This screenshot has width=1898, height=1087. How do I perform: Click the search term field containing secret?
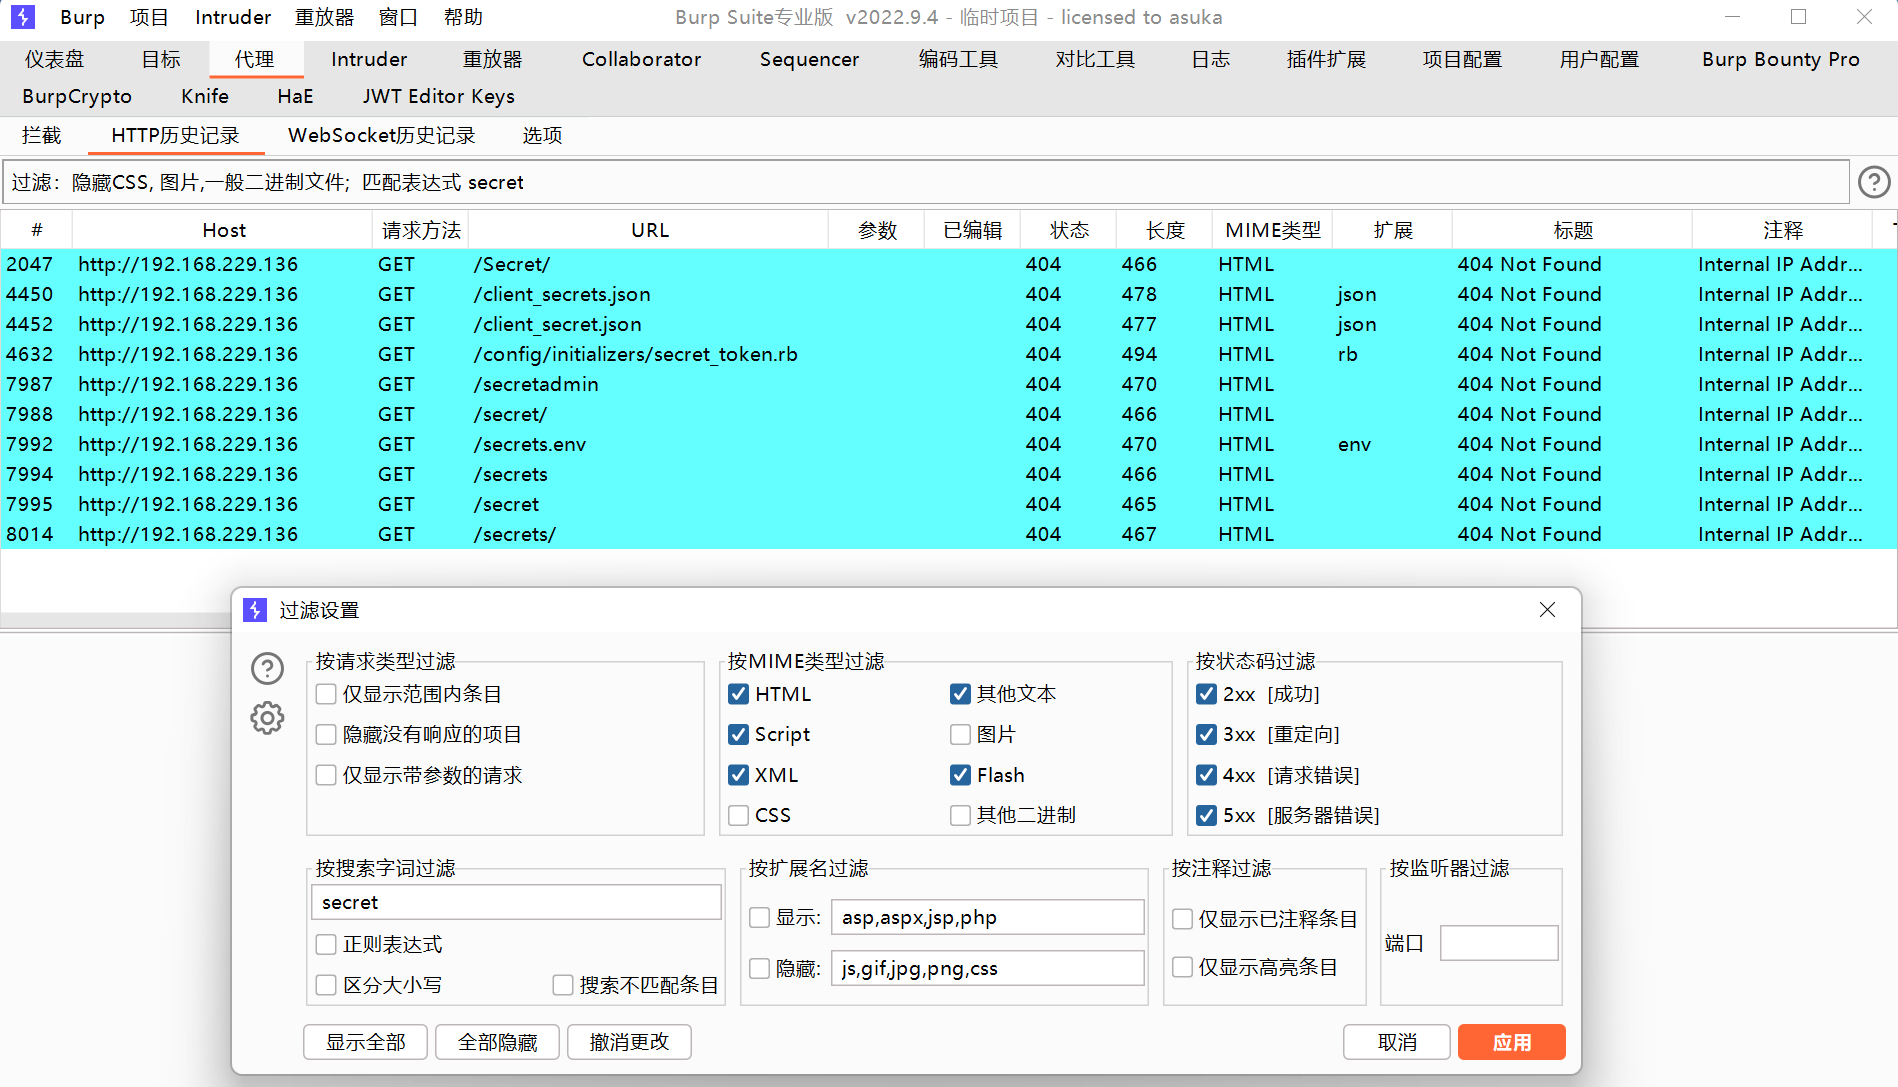pos(516,902)
